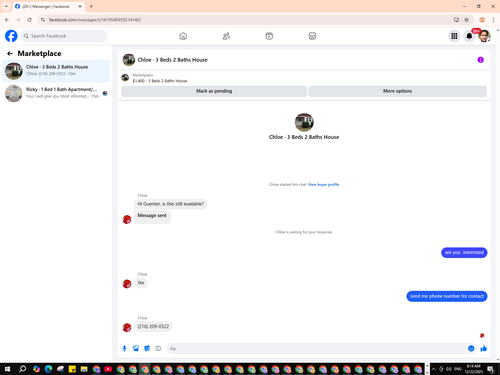Viewport: 500px width, 375px height.
Task: Click the 'Hi Guenter, is this still available?' message
Action: pyautogui.click(x=170, y=204)
